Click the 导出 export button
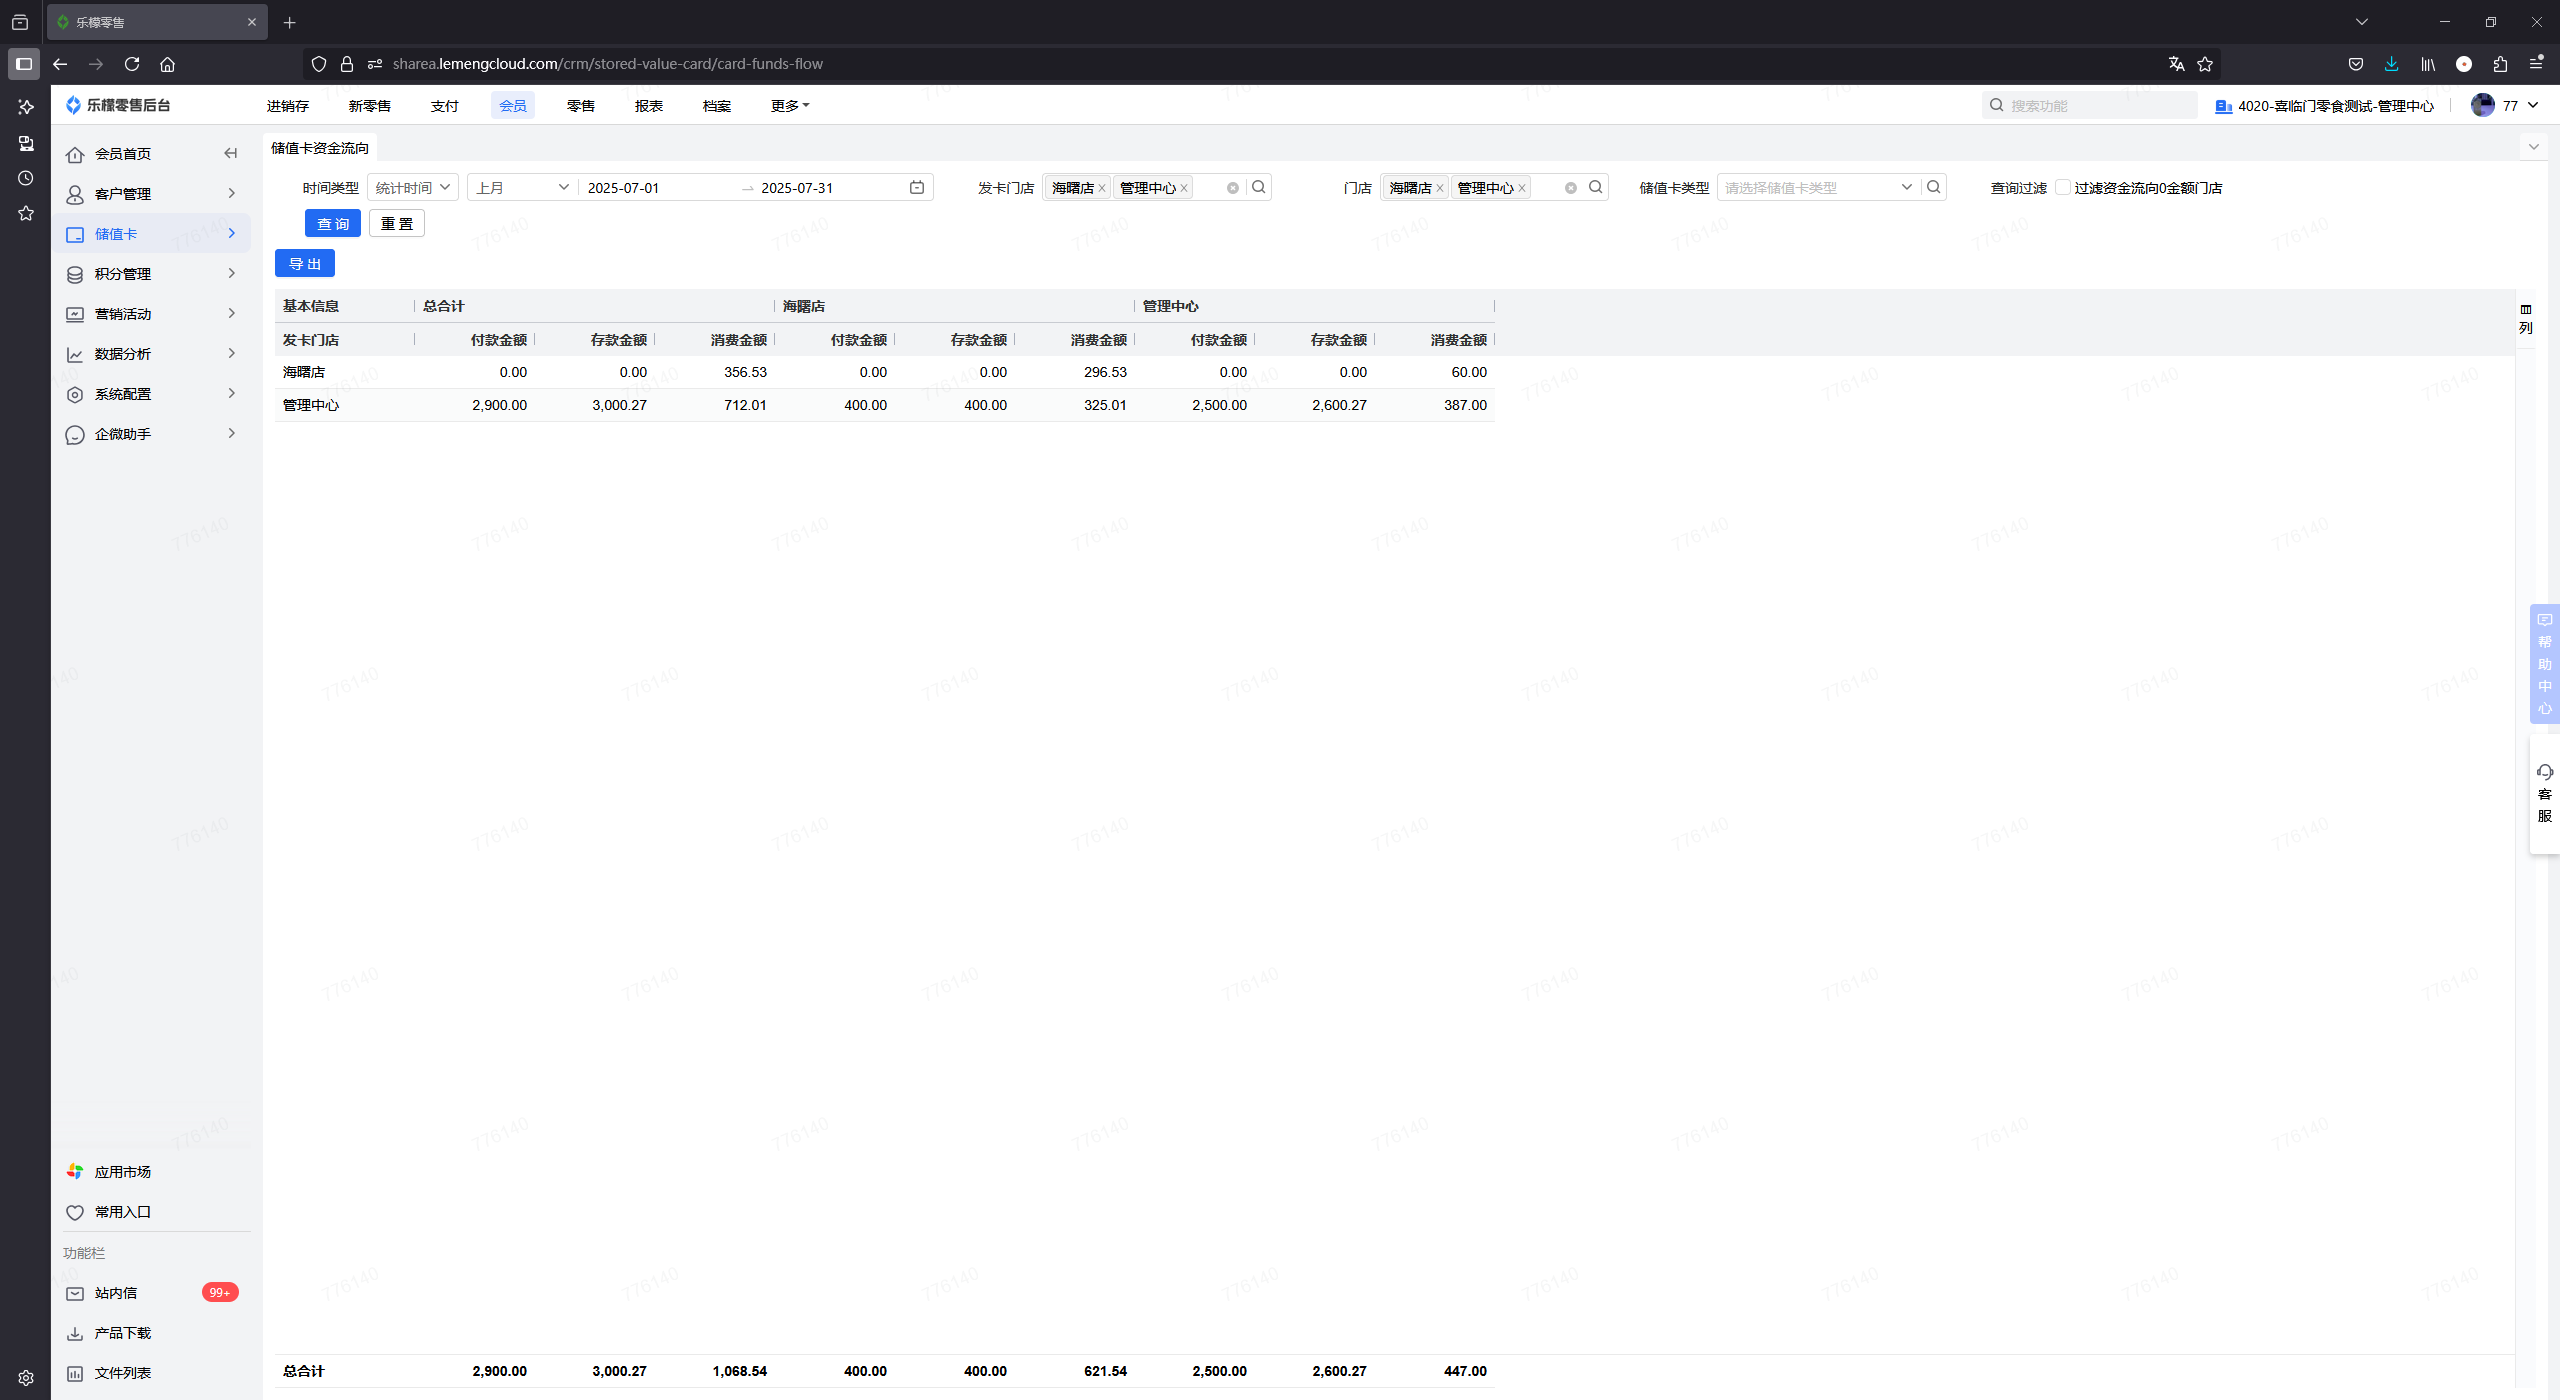 pos(305,263)
